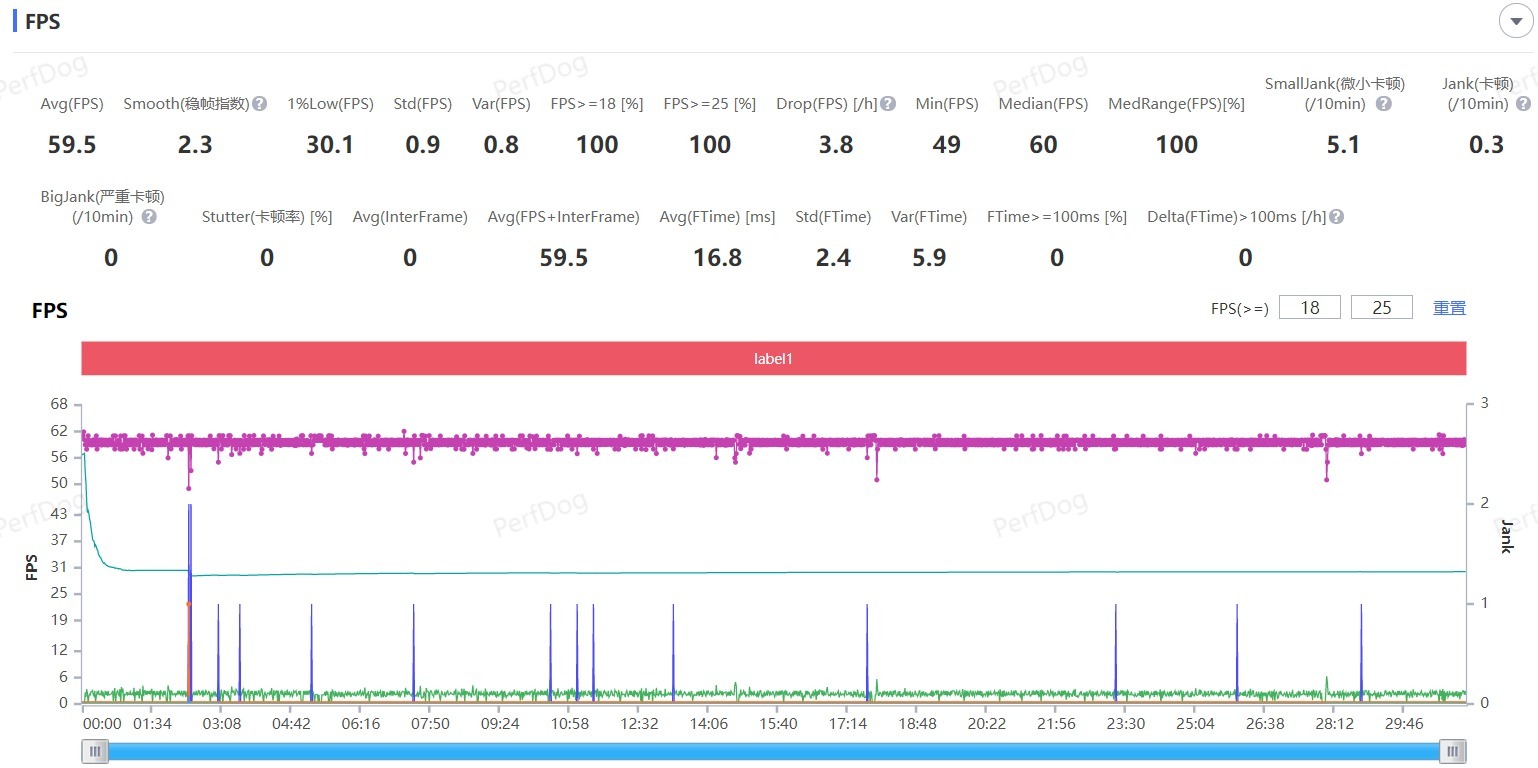Click the FPS threshold field showing 18

pyautogui.click(x=1309, y=308)
